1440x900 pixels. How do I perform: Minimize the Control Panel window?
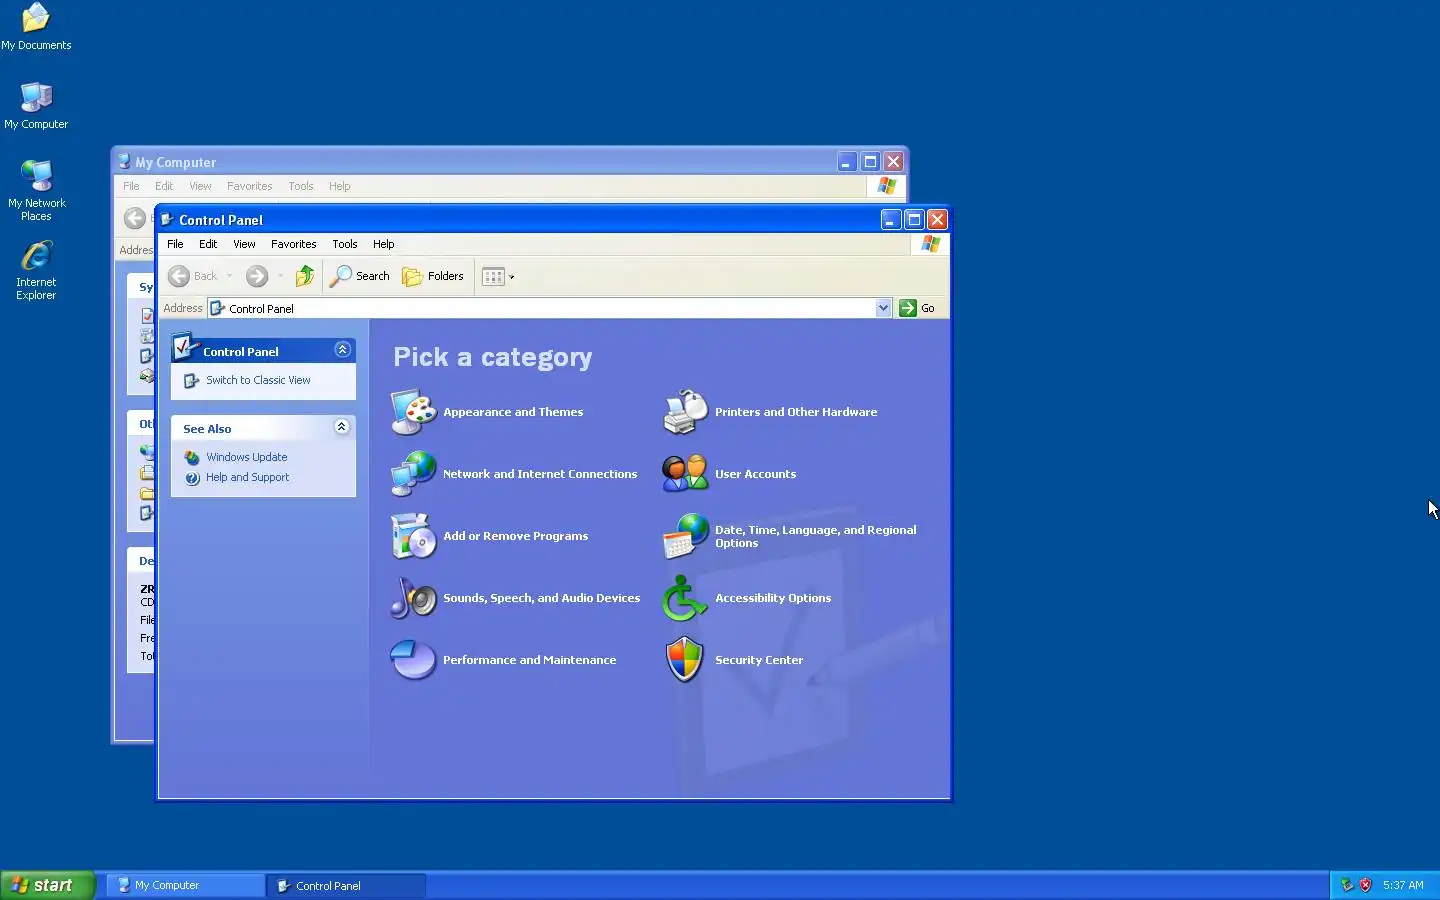(x=891, y=219)
